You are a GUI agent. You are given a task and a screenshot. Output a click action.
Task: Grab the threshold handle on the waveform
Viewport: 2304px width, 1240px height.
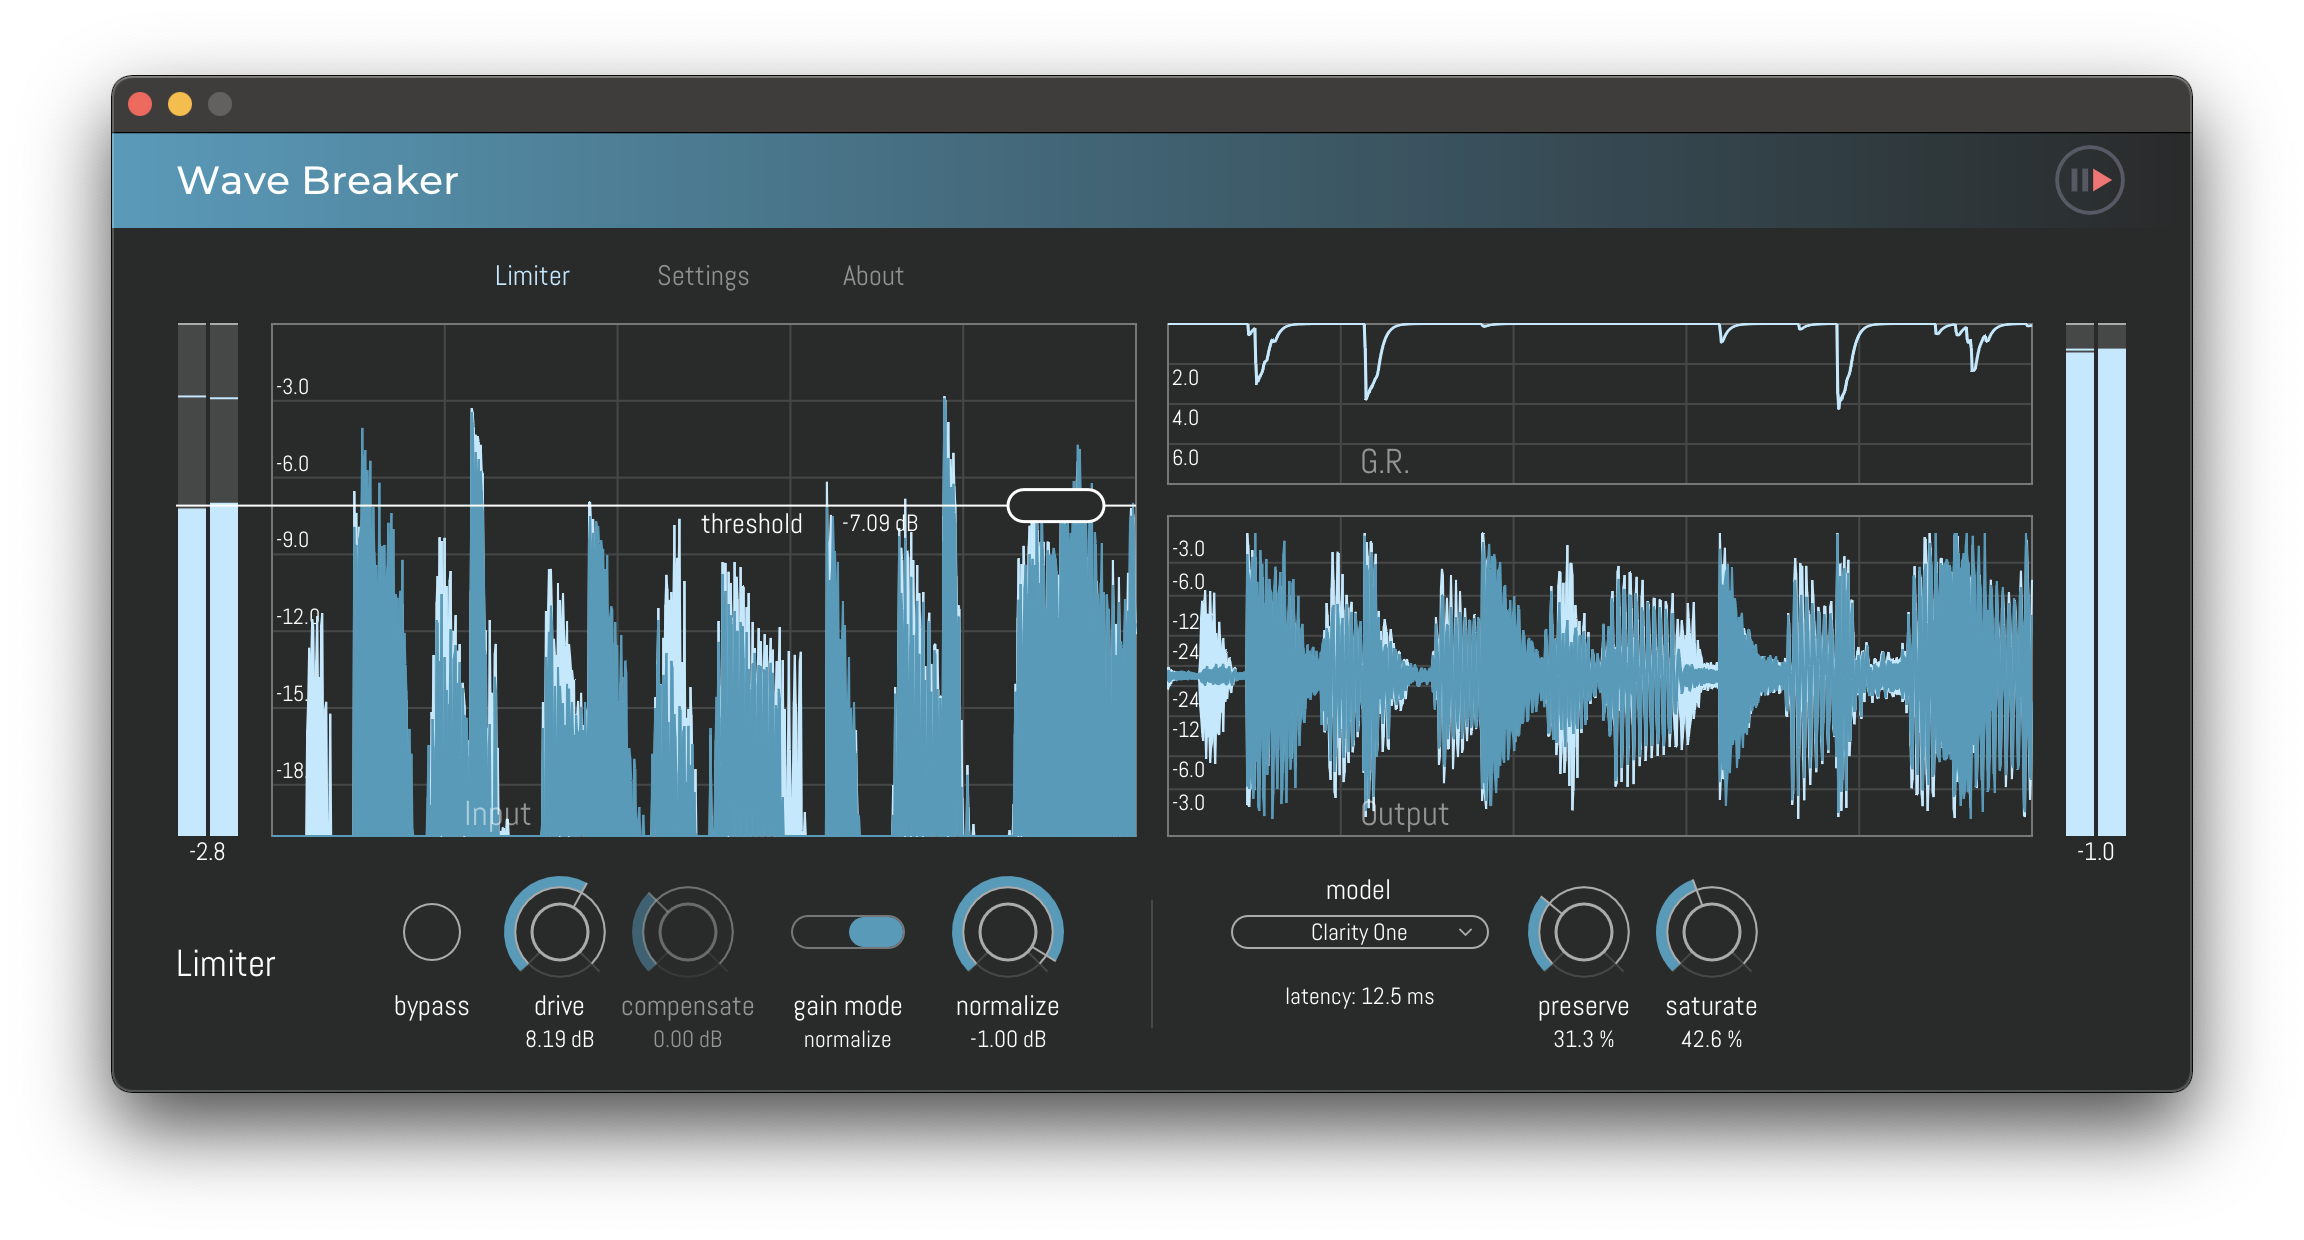pos(1055,505)
